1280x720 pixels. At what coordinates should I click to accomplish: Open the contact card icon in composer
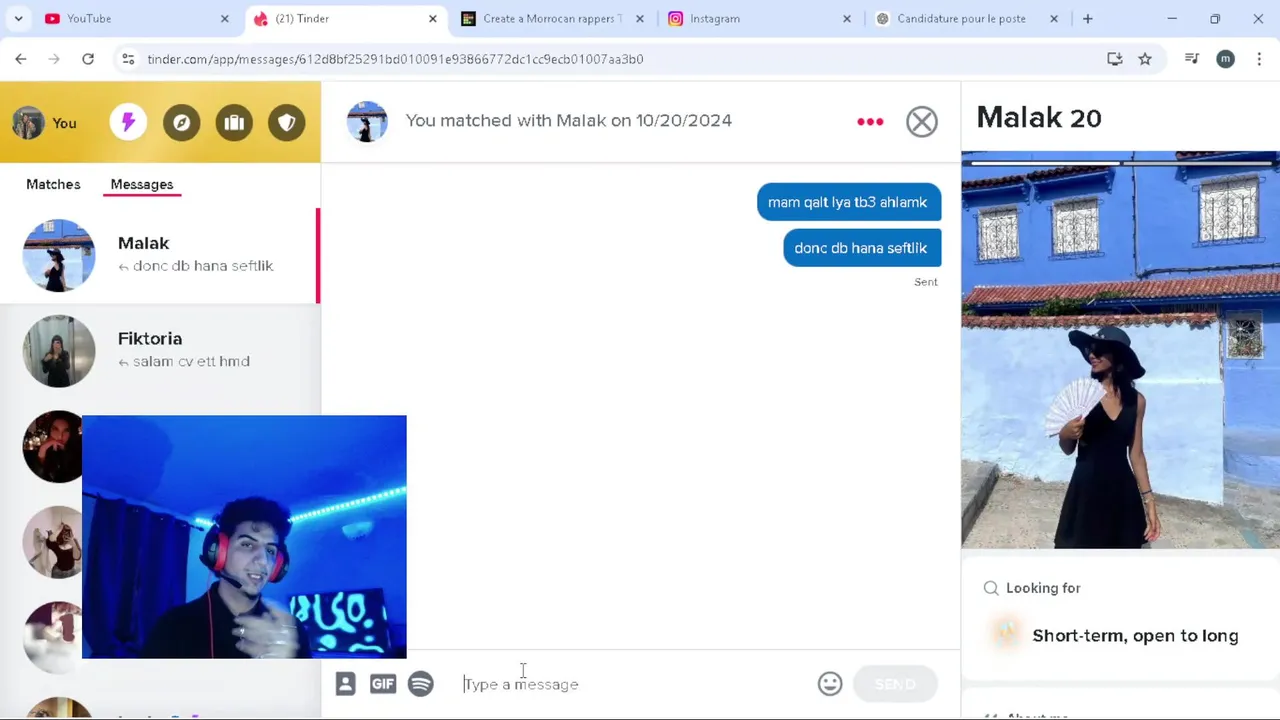click(345, 684)
